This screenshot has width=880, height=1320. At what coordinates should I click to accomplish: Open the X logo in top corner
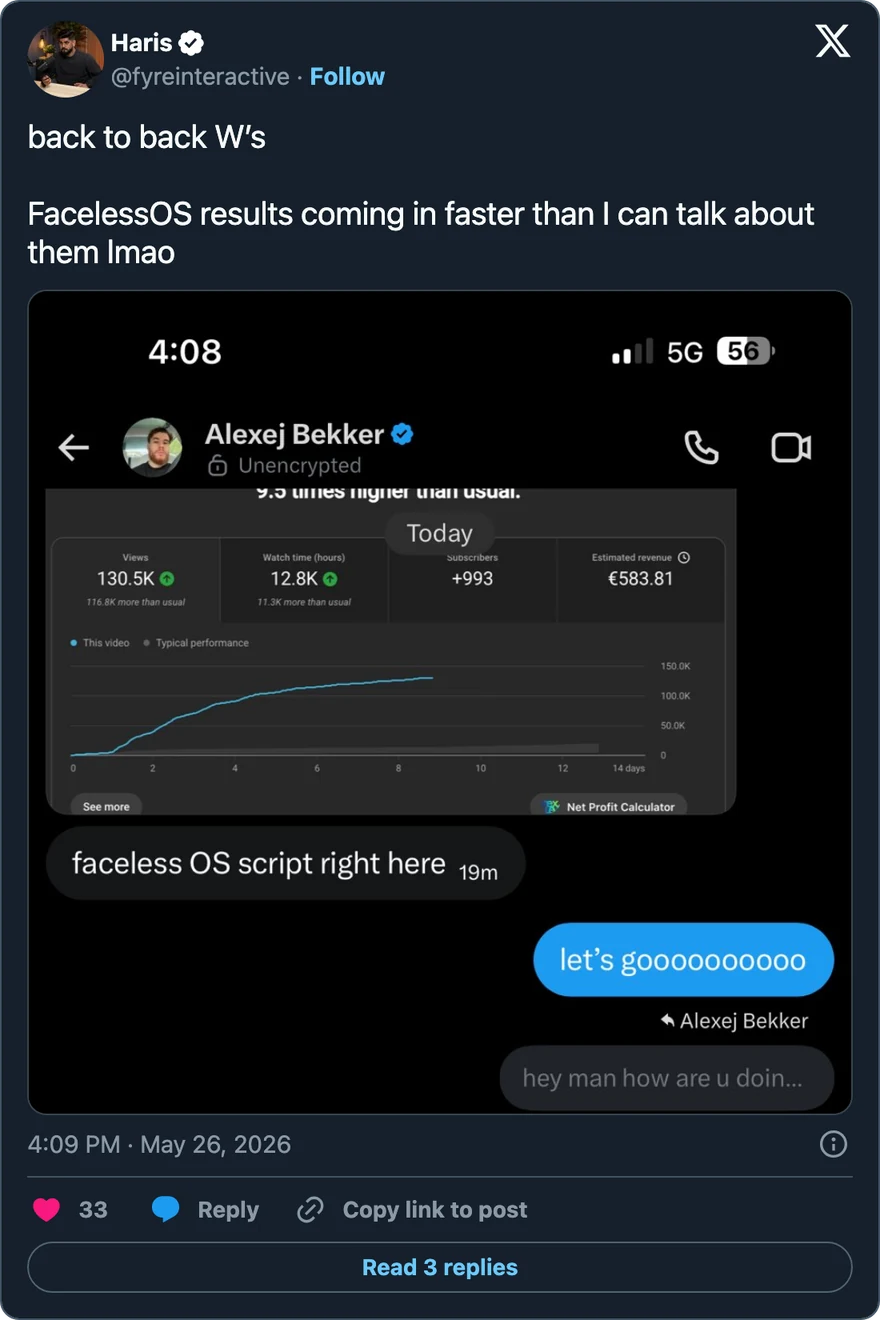[833, 41]
